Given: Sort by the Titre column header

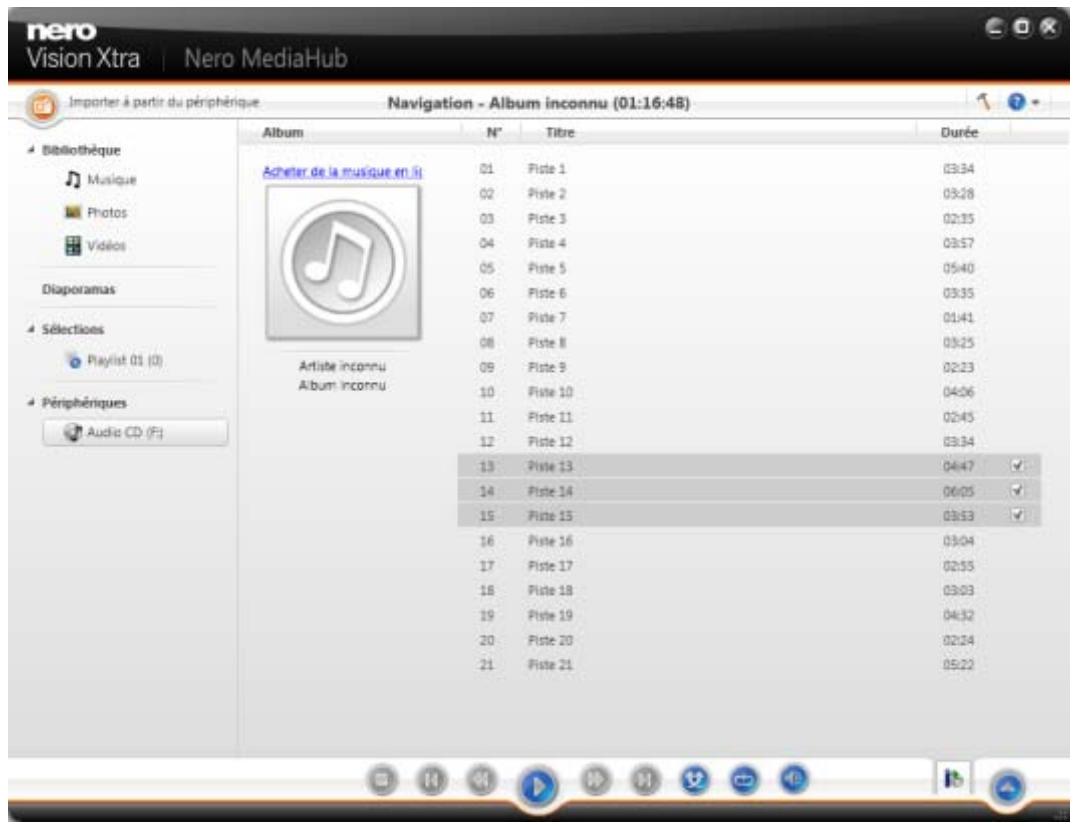Looking at the screenshot, I should (x=560, y=132).
